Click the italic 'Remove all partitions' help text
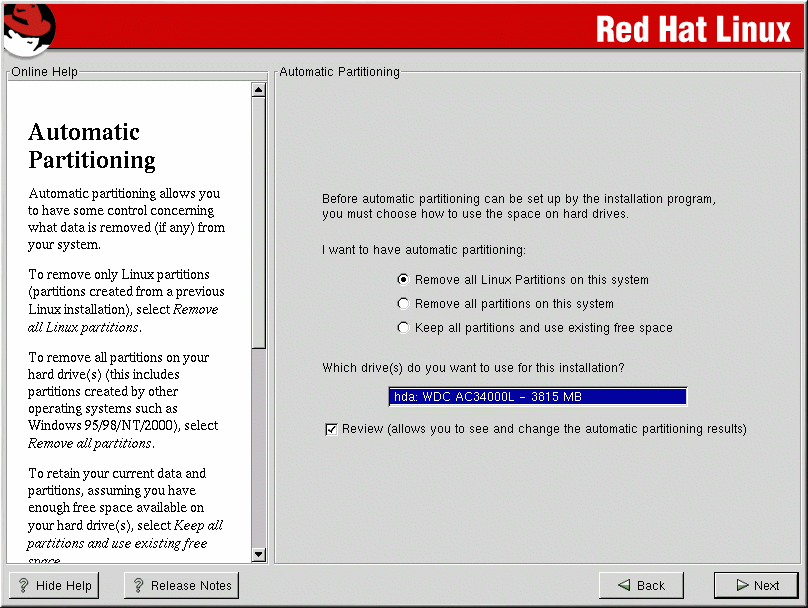808x608 pixels. click(x=90, y=443)
